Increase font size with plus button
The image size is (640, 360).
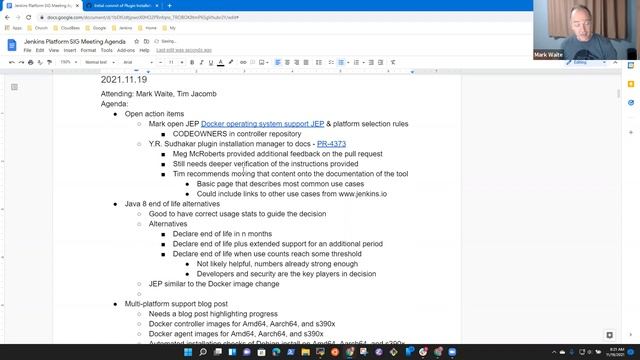pos(182,62)
